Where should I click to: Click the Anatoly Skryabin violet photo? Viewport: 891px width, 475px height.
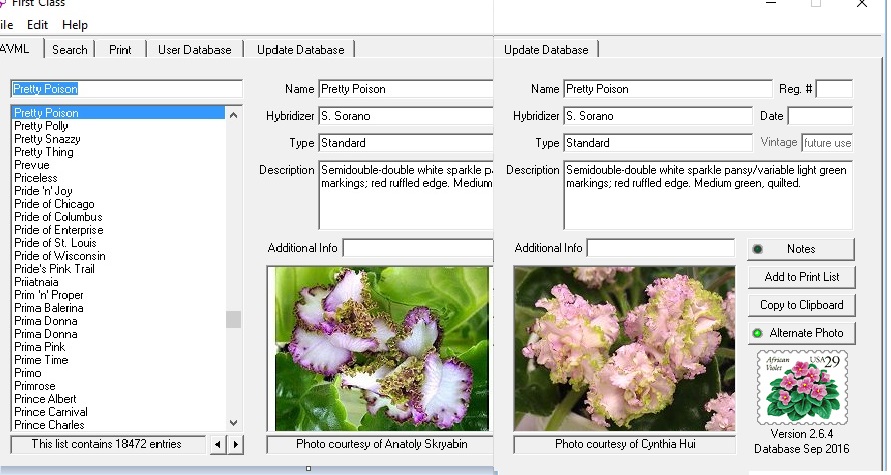[x=379, y=348]
